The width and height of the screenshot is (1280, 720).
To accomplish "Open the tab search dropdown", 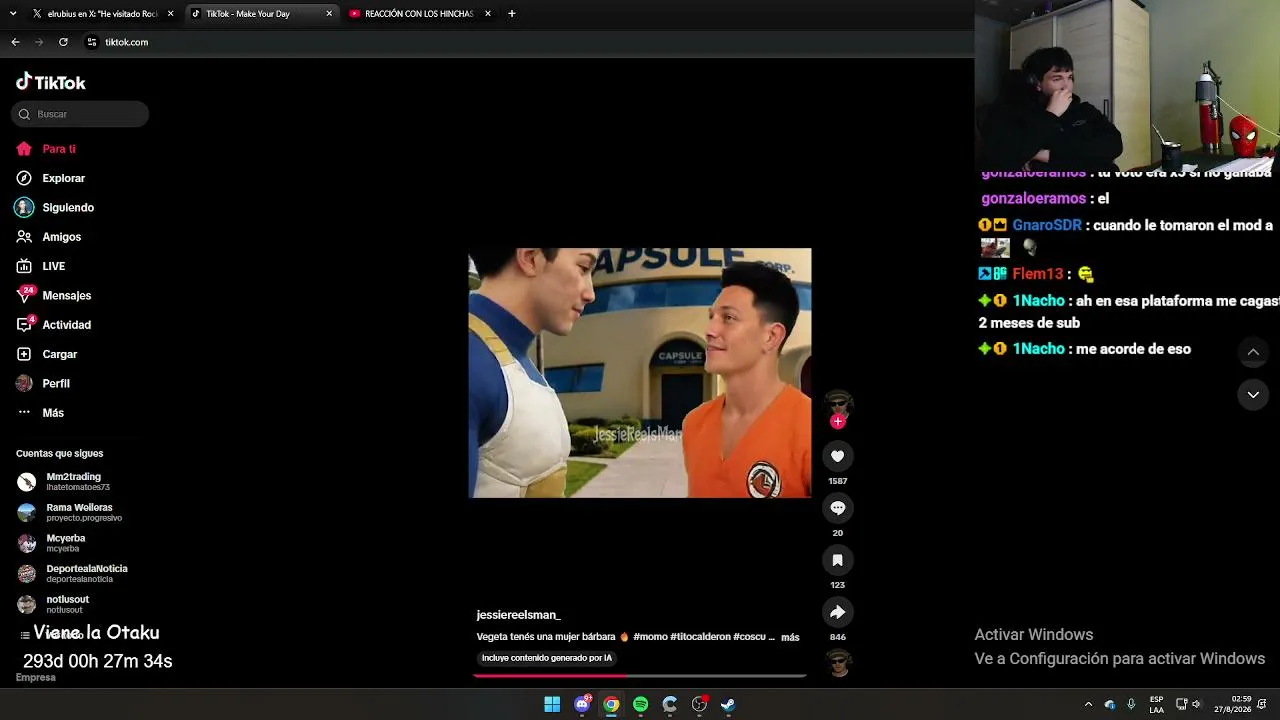I will point(13,14).
